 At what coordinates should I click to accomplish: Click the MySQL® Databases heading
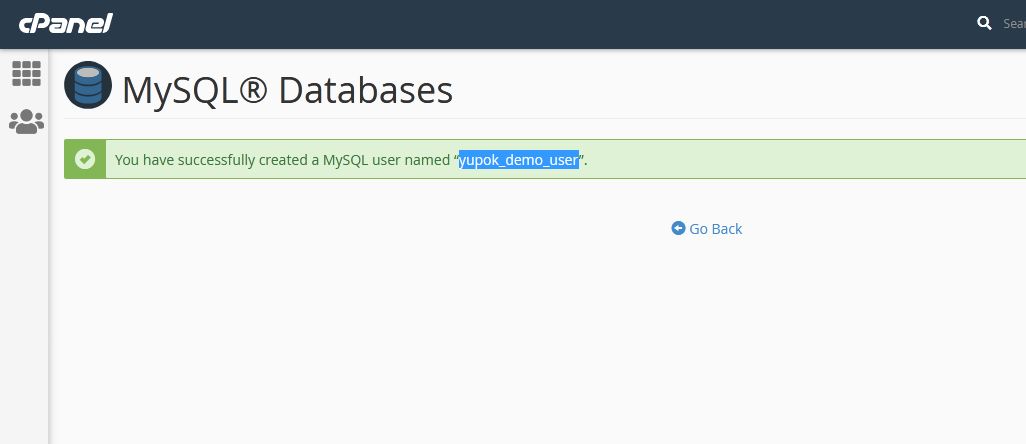(x=287, y=90)
